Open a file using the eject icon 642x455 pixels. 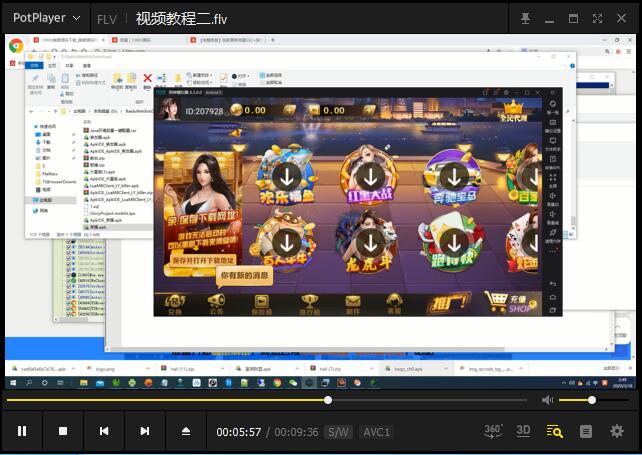(x=186, y=431)
